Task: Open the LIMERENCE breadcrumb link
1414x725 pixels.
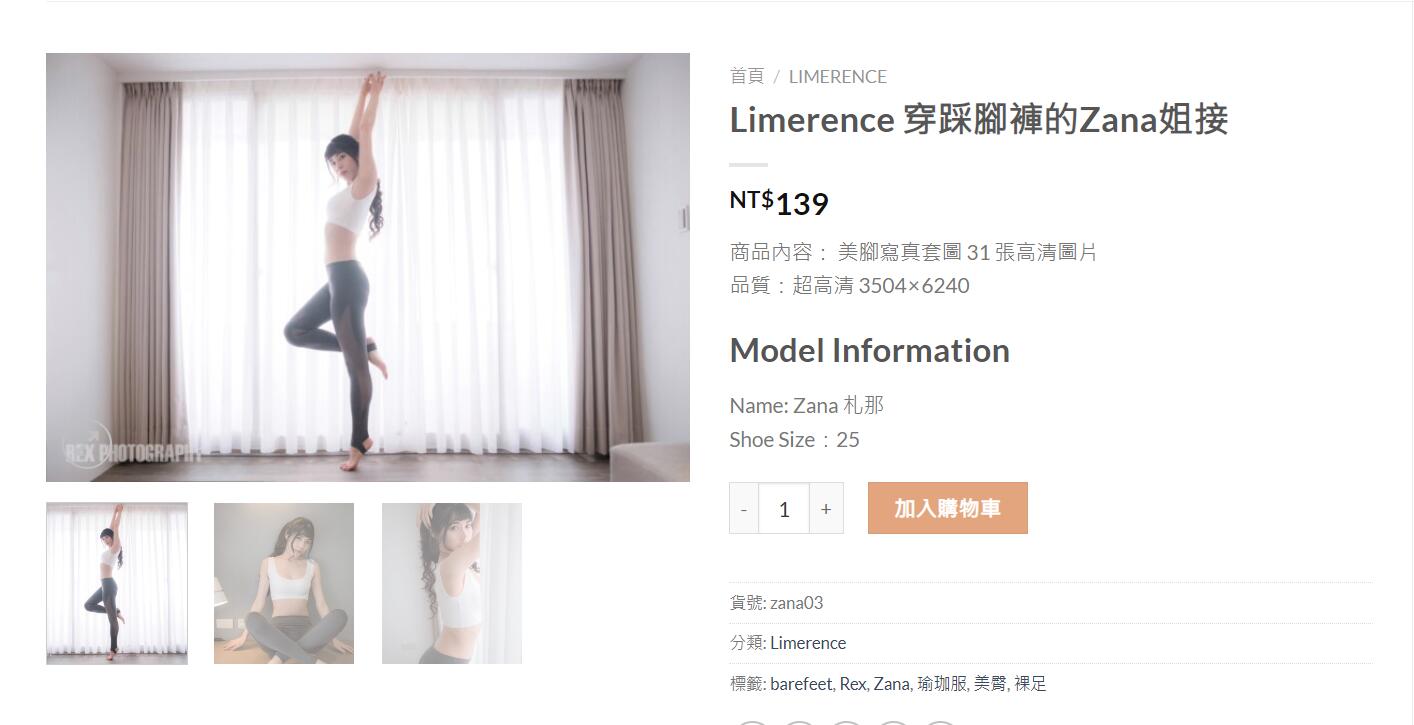Action: point(838,77)
